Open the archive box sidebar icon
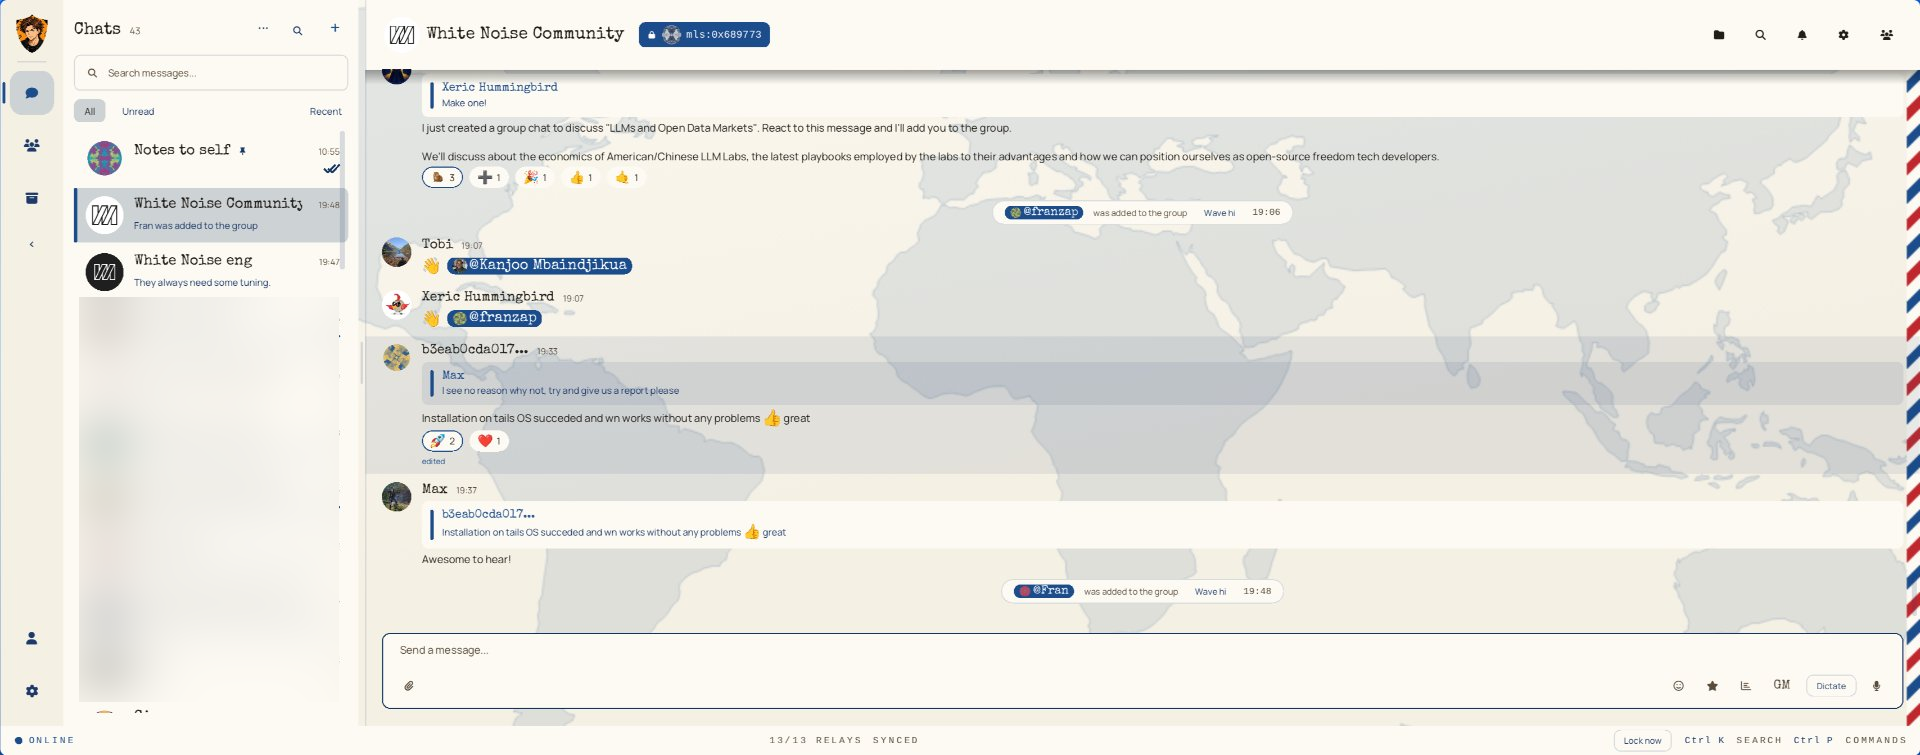 coord(32,198)
